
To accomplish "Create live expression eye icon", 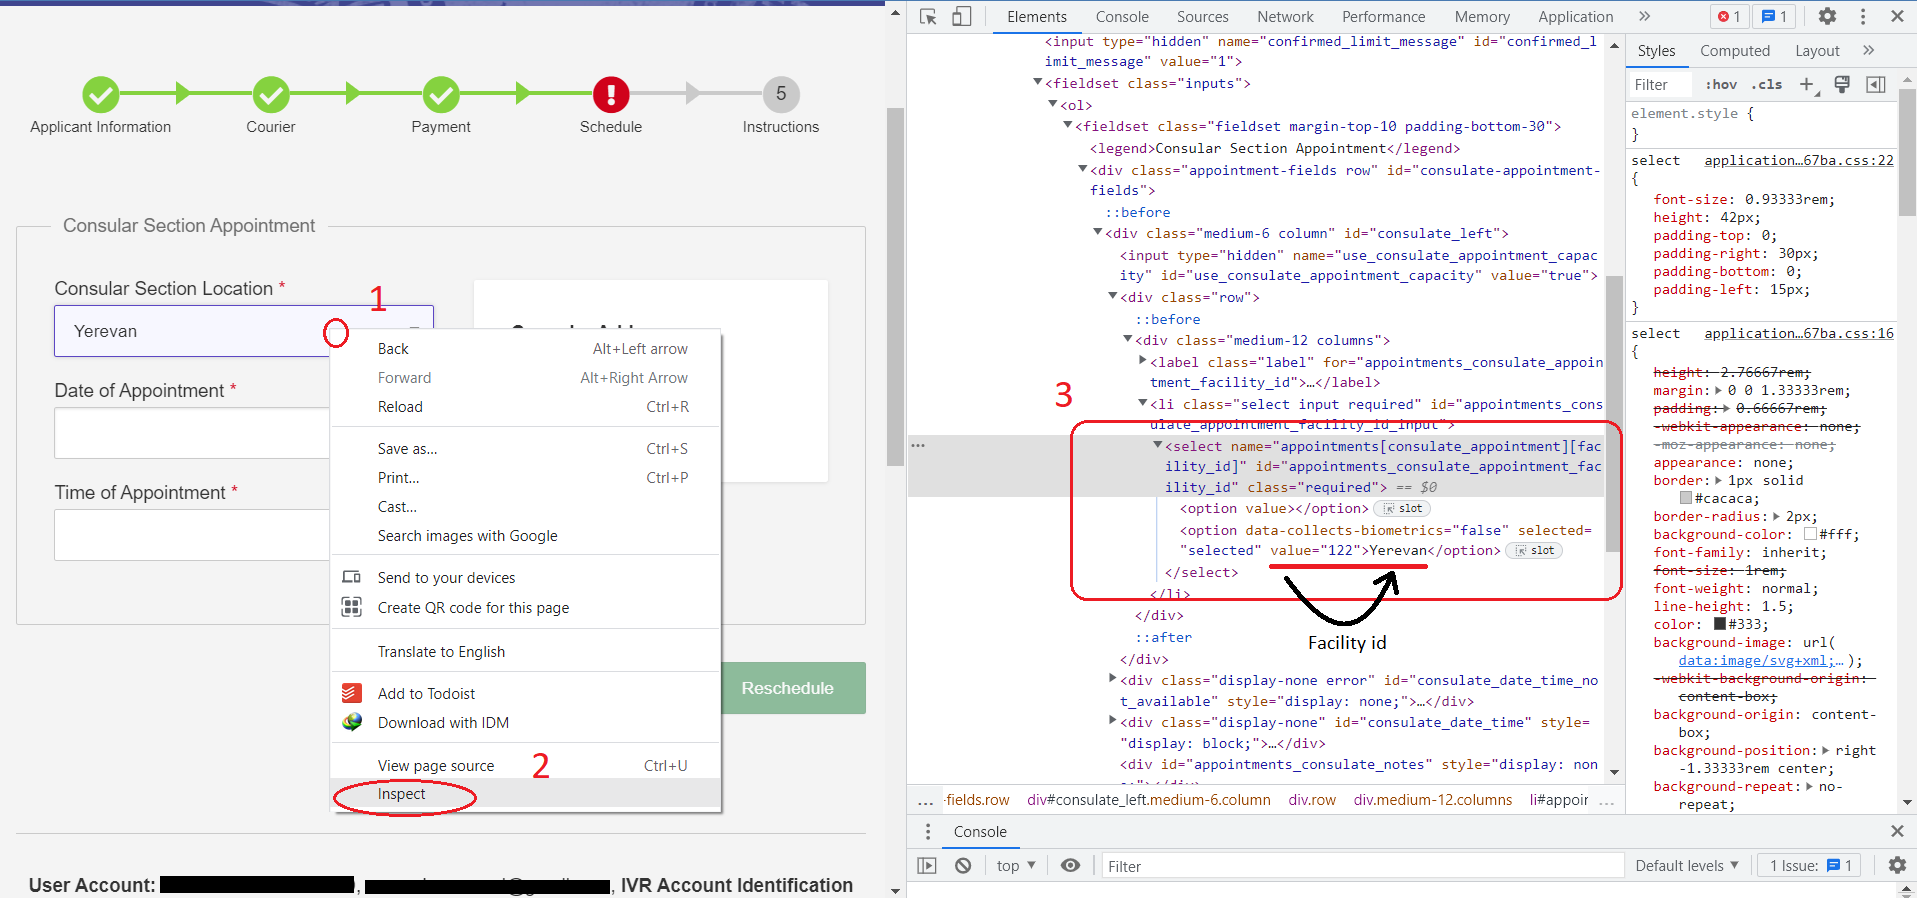I will pyautogui.click(x=1070, y=865).
